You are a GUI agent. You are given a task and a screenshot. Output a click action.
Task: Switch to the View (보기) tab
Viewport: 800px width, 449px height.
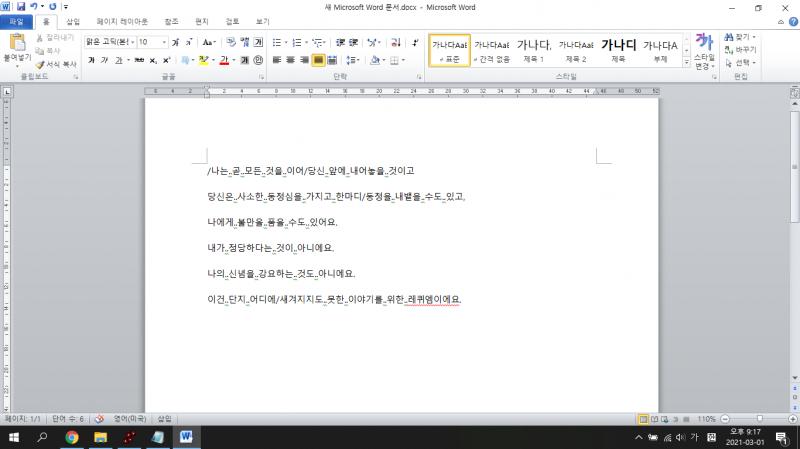tap(262, 21)
